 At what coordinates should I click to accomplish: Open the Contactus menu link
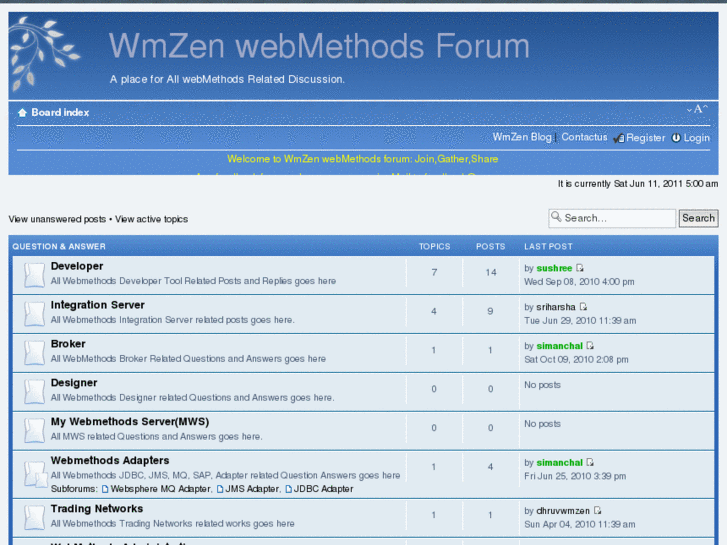coord(584,137)
